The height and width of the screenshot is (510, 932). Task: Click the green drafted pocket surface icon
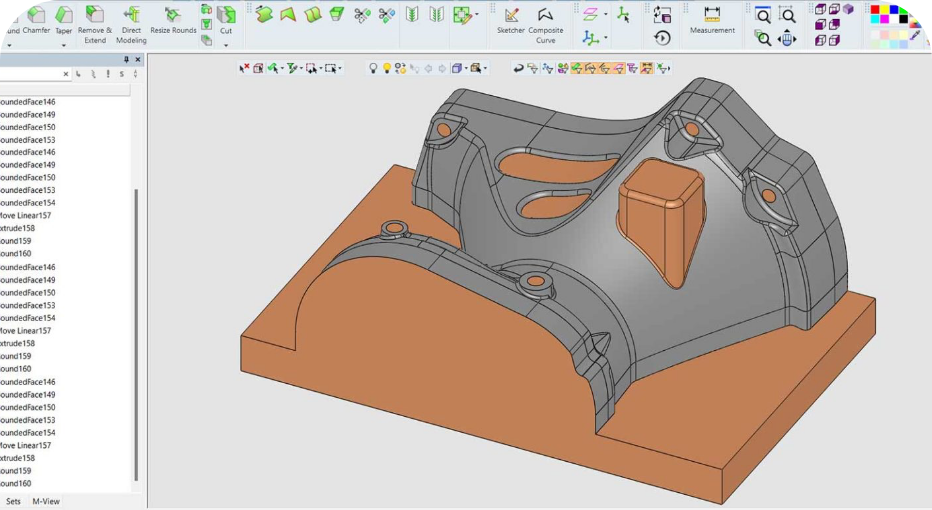point(337,14)
